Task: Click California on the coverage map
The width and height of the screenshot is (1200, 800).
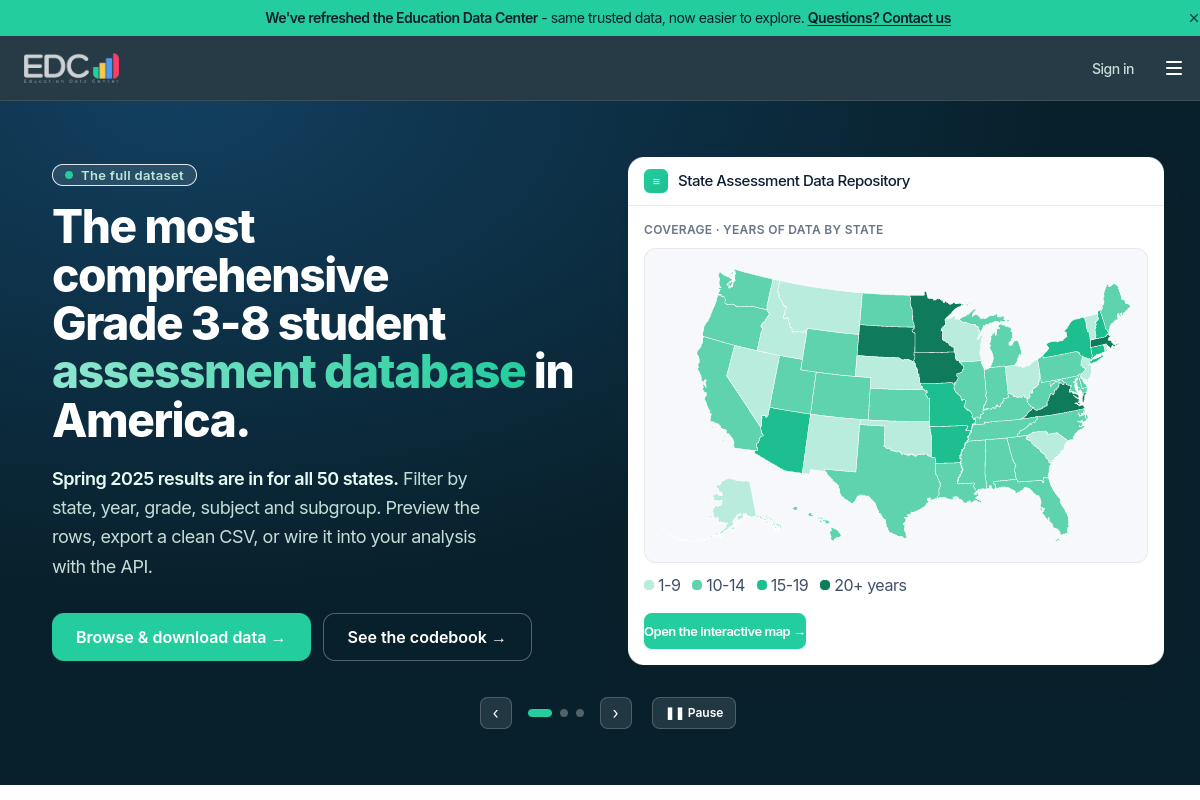Action: coord(725,400)
